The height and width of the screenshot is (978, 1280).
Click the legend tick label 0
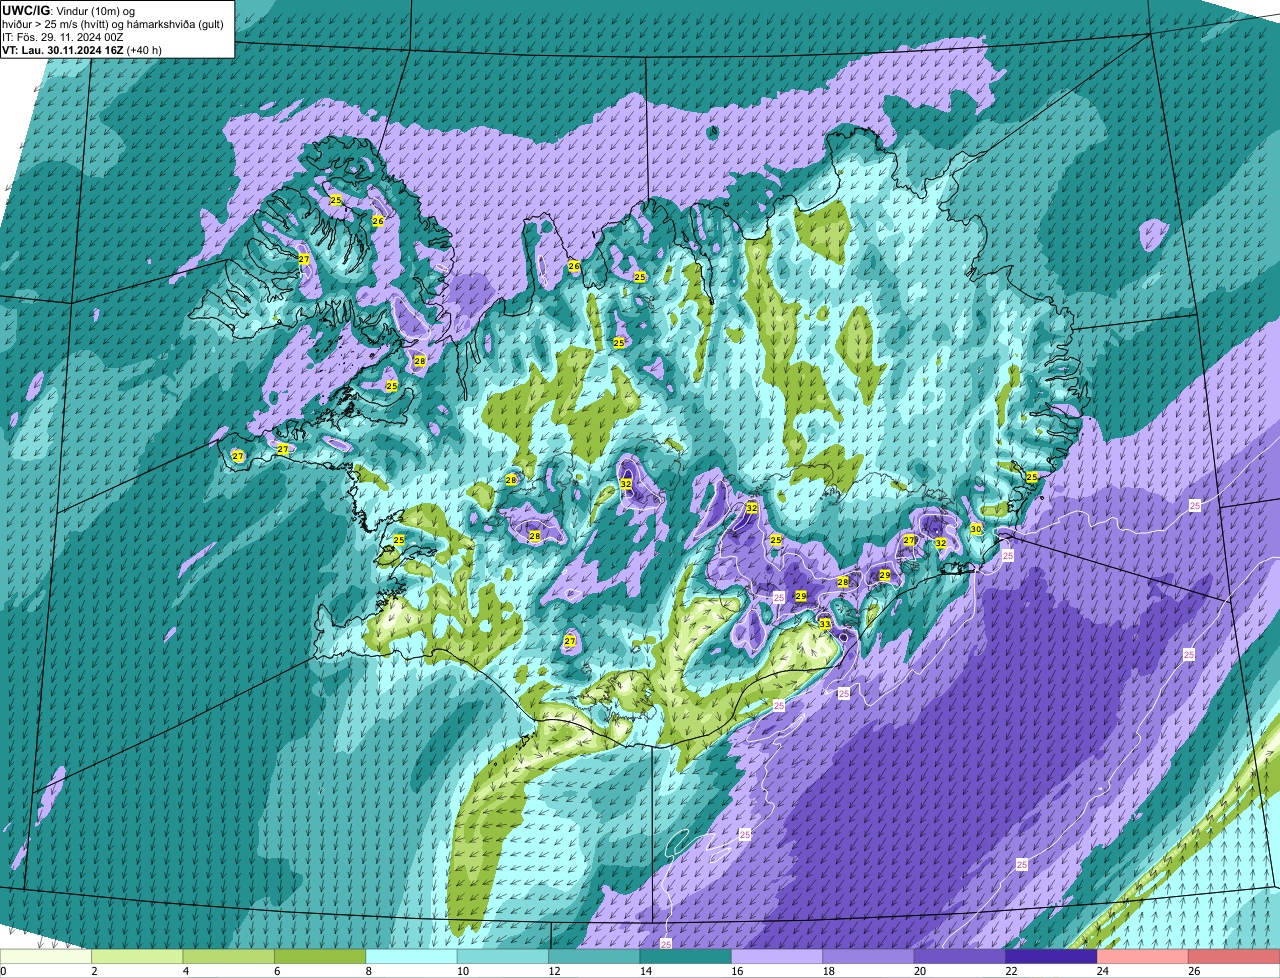[x=3, y=971]
